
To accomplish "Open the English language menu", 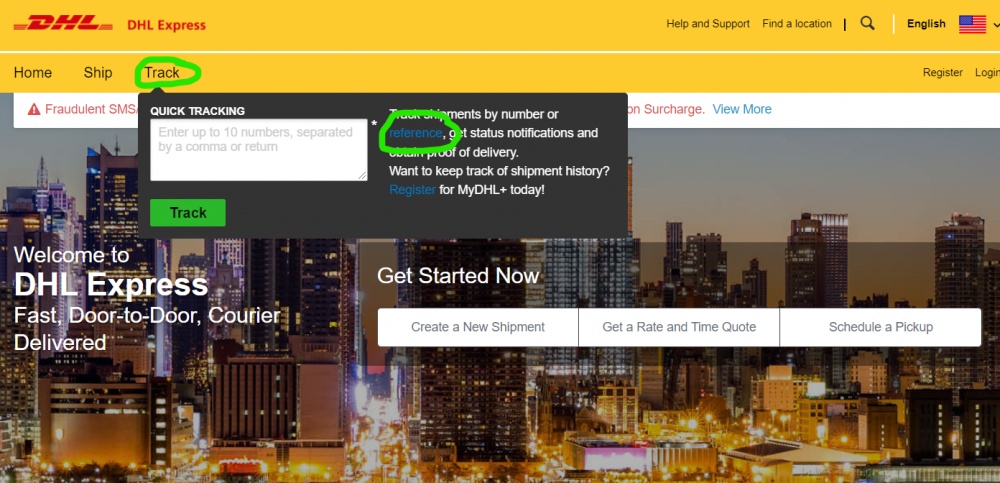I will [x=926, y=24].
